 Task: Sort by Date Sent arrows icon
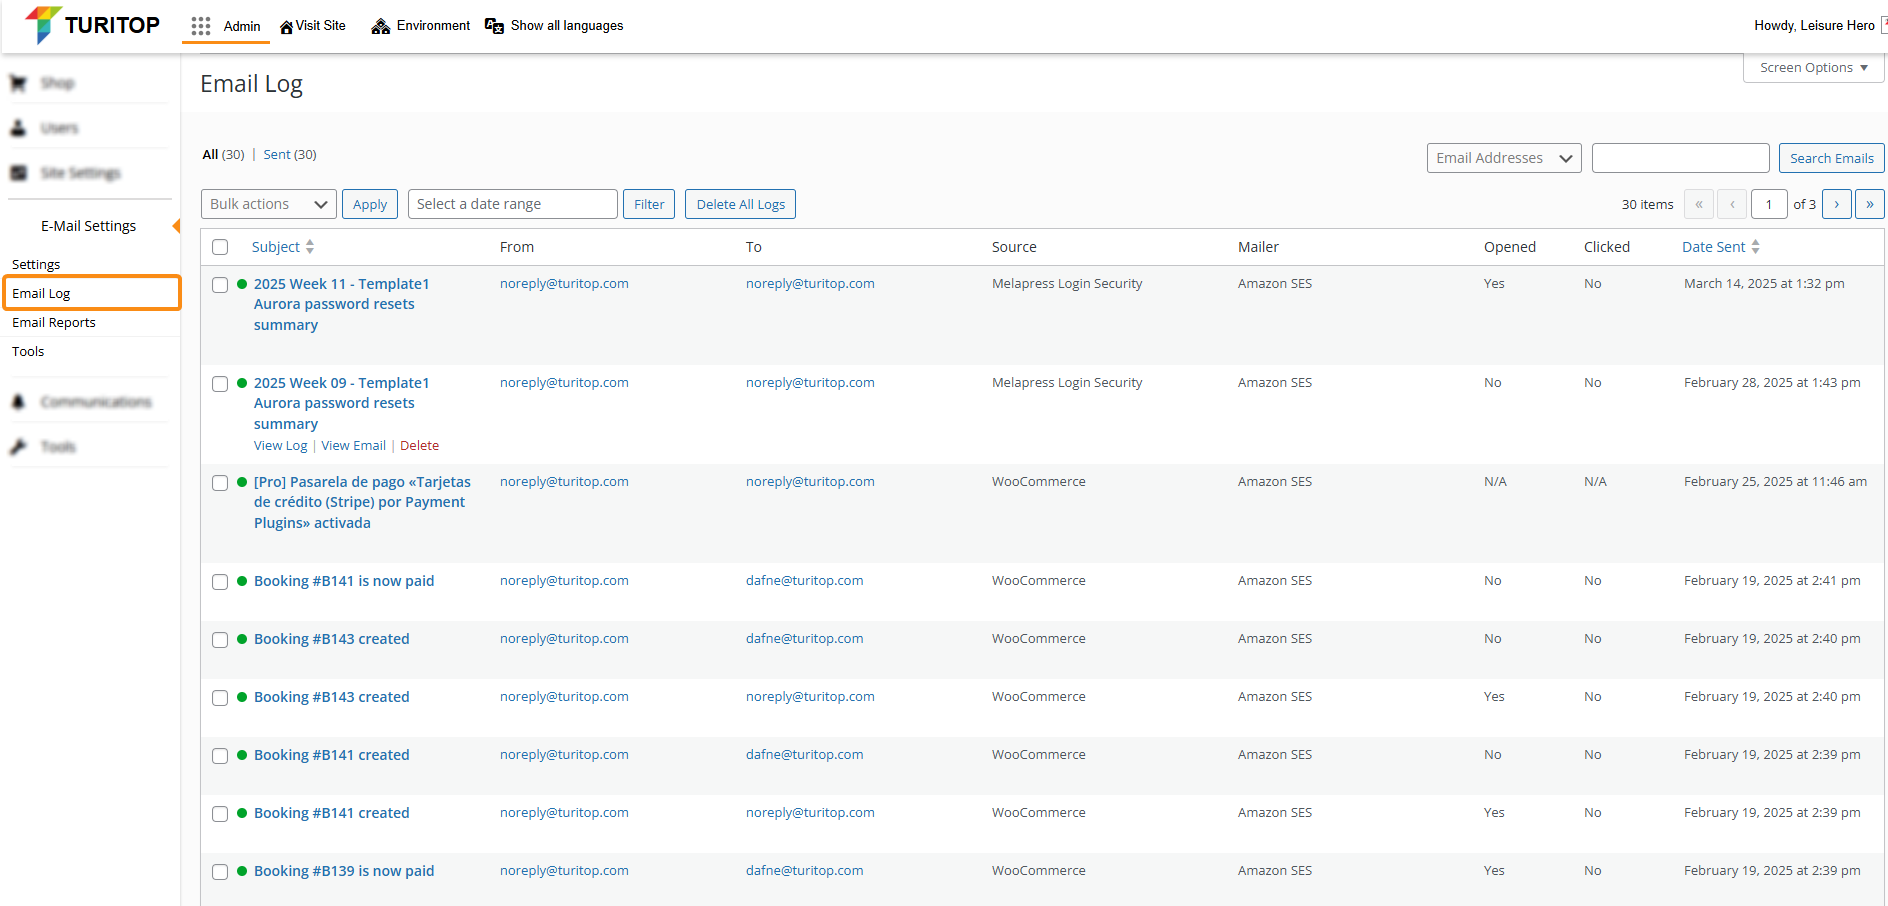(1755, 247)
